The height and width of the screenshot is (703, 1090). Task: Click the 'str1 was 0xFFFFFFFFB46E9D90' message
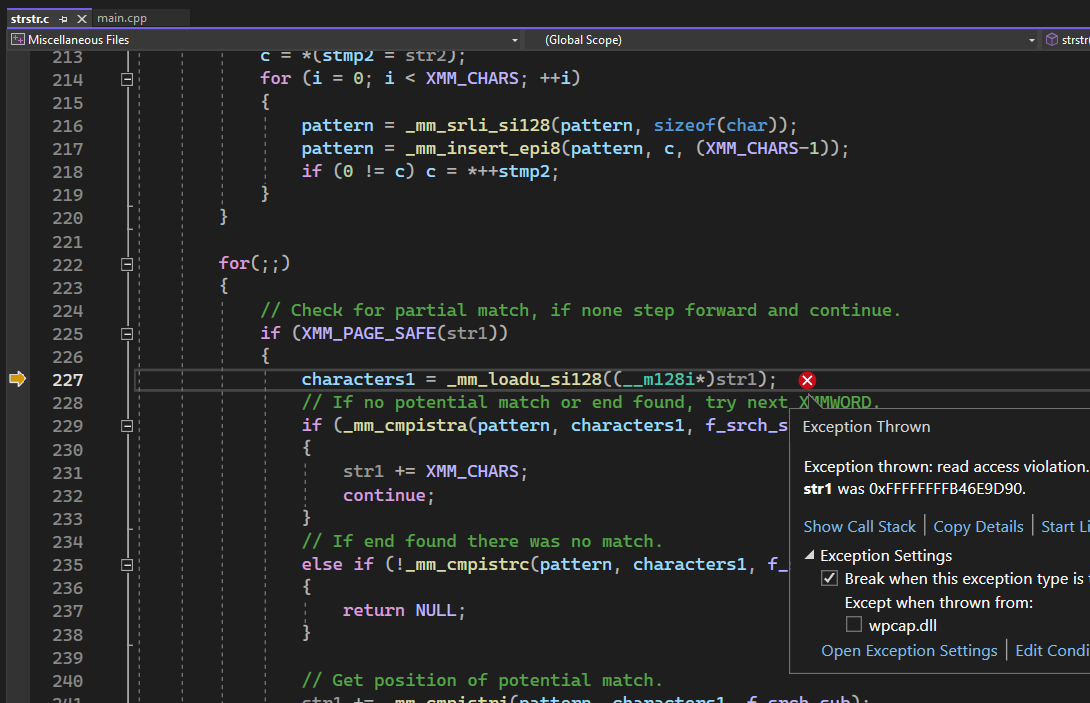[914, 488]
